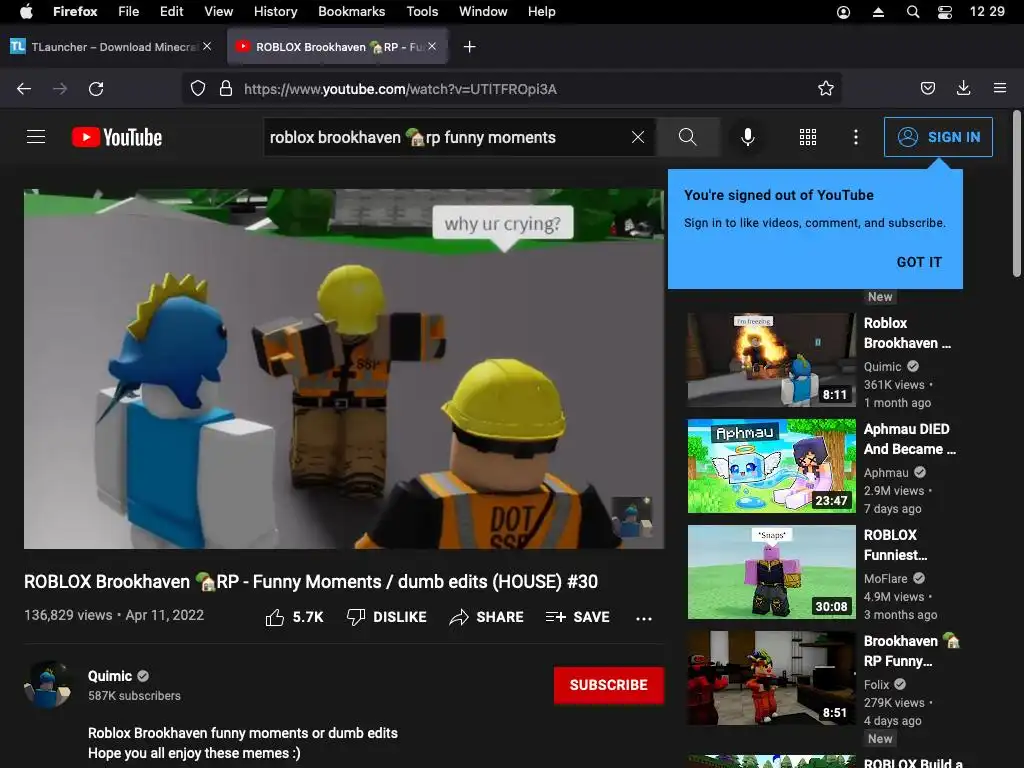1024x768 pixels.
Task: Close the ROBLOX Brookhaven YouTube tab
Action: [432, 46]
